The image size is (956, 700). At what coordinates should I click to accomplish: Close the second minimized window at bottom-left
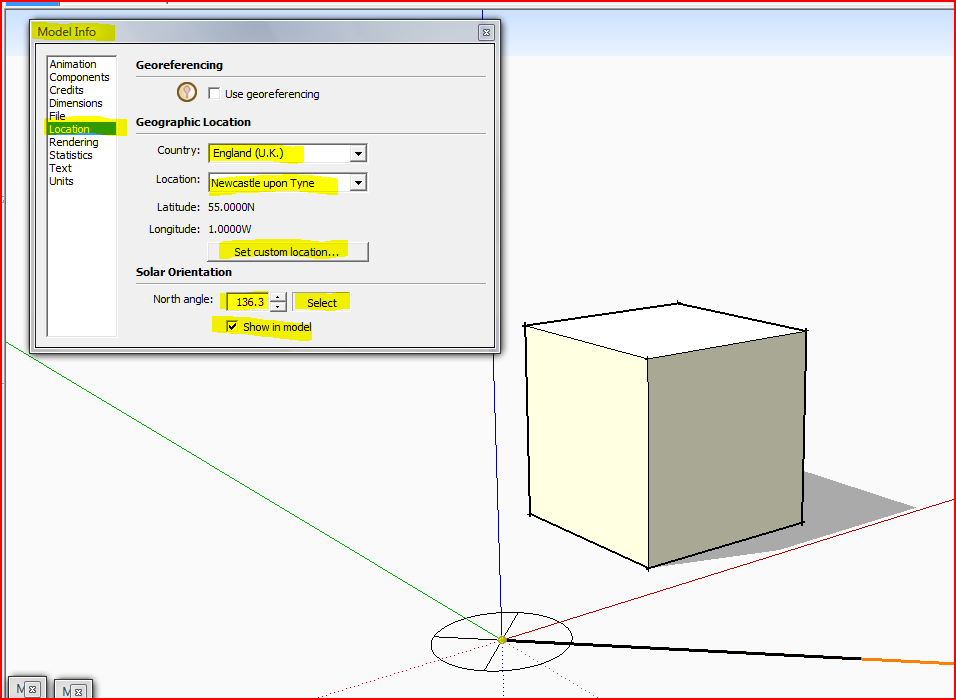(x=78, y=691)
